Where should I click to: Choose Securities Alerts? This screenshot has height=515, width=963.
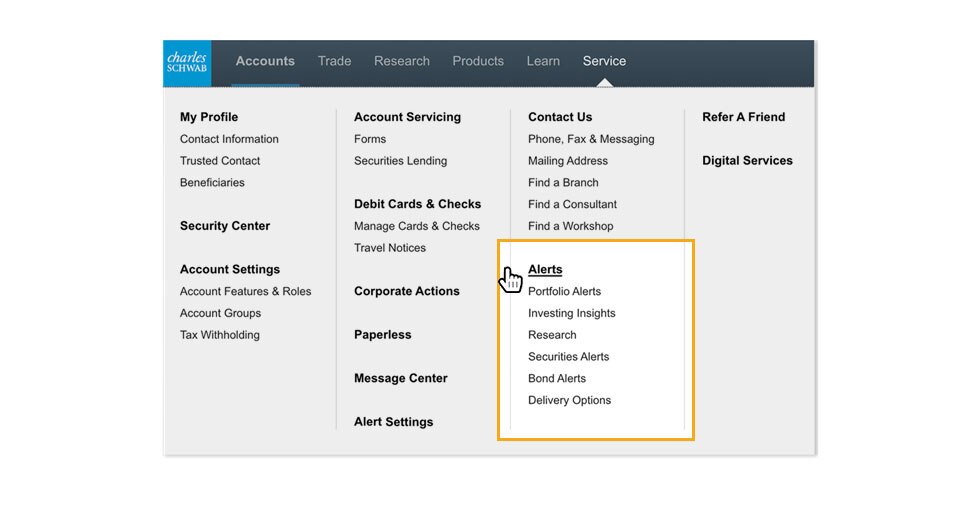tap(568, 357)
